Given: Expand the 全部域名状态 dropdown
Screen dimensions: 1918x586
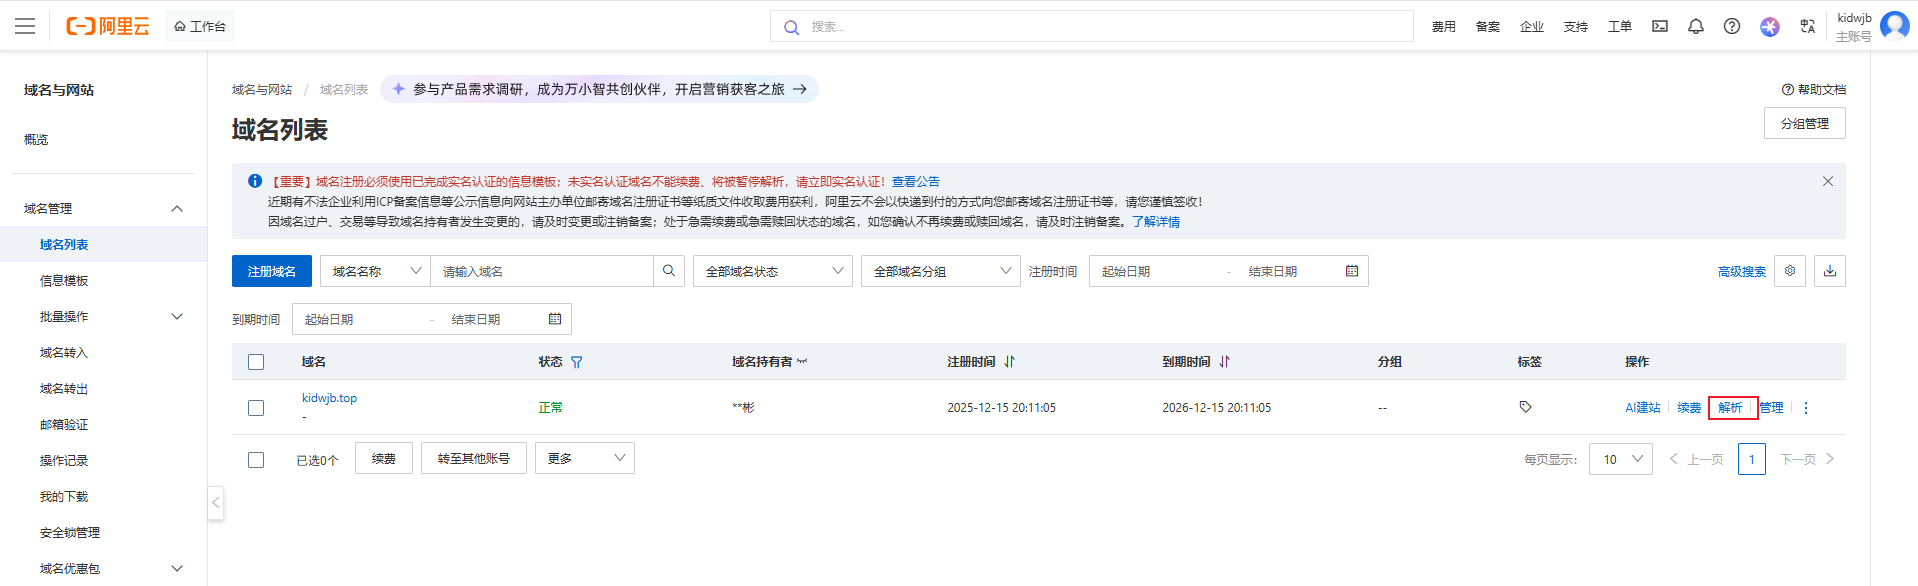Looking at the screenshot, I should coord(772,271).
